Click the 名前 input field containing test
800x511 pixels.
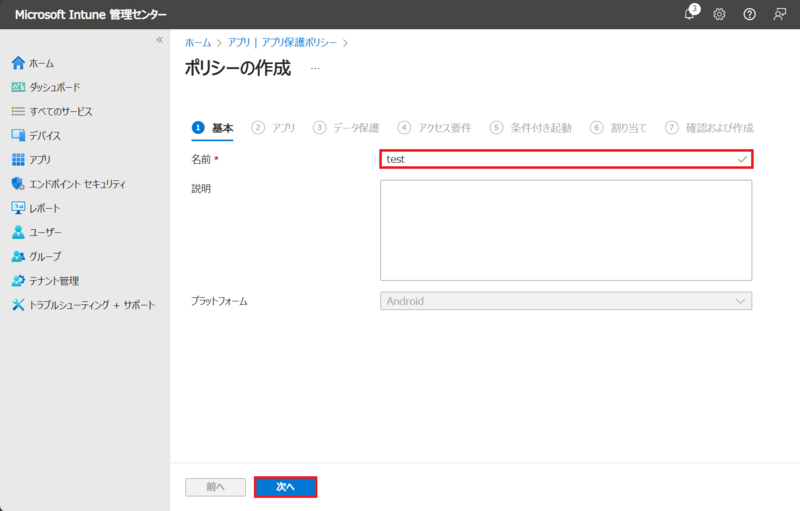tap(566, 159)
